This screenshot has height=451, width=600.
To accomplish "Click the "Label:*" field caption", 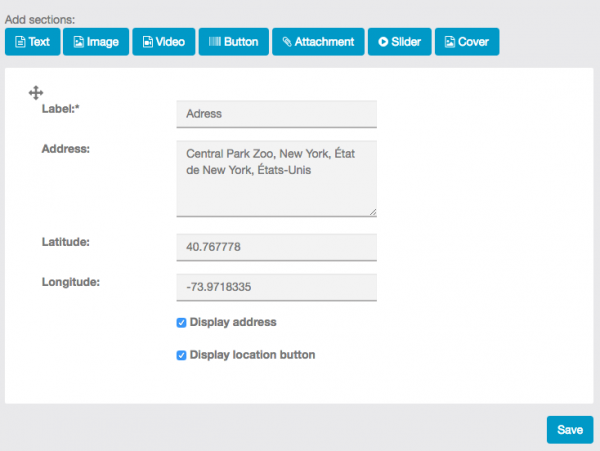I will (x=61, y=110).
